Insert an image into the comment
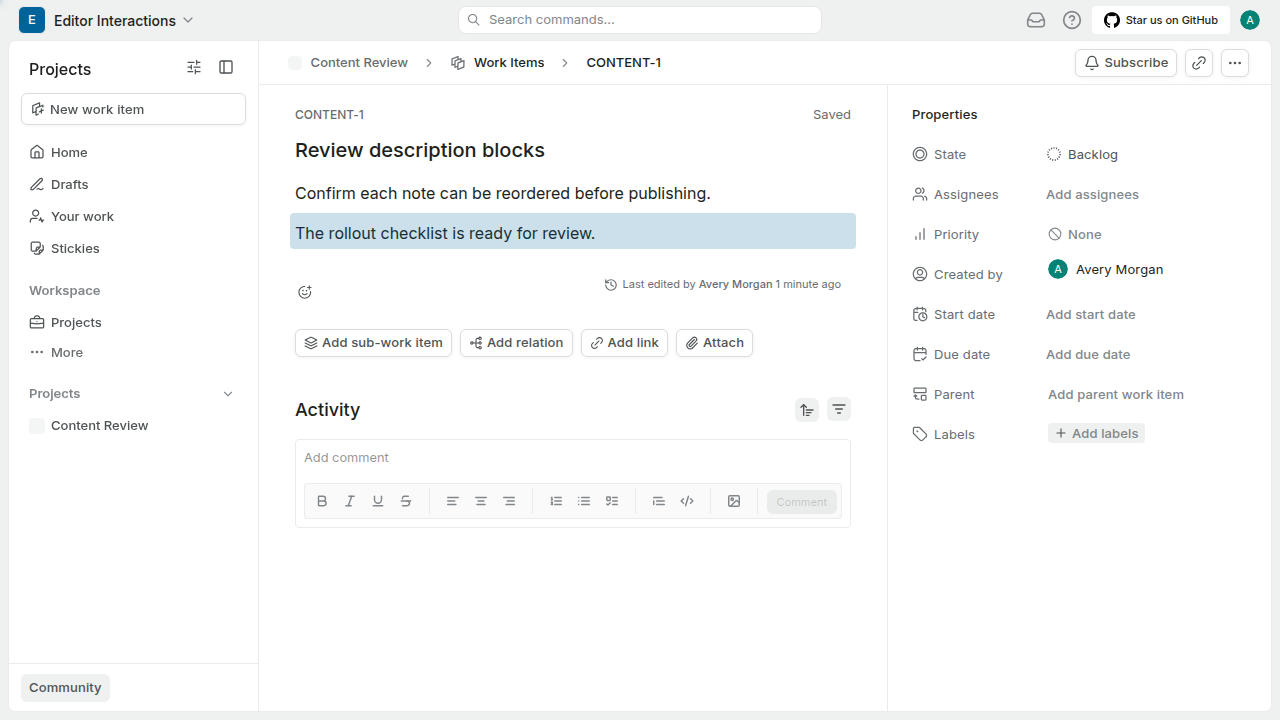The image size is (1280, 720). (x=734, y=501)
